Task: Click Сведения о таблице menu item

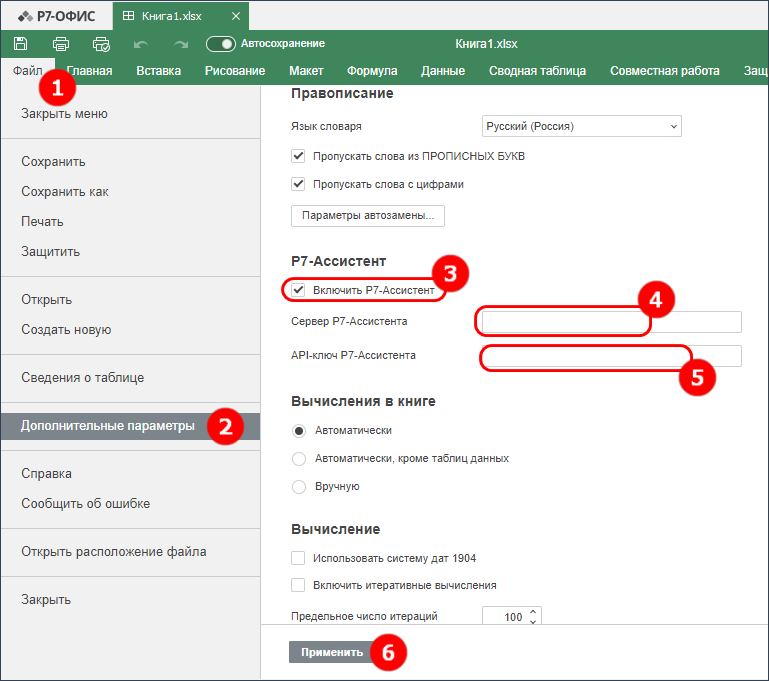Action: tap(82, 378)
